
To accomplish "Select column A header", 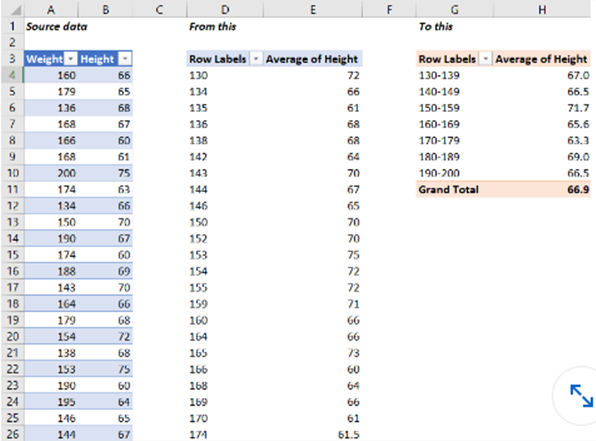I will point(51,9).
